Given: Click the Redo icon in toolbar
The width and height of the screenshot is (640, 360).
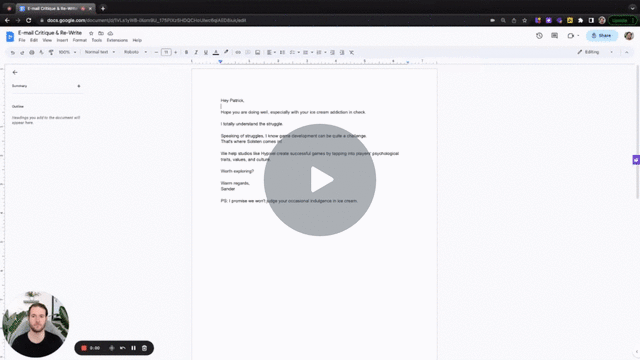Looking at the screenshot, I should [22, 52].
